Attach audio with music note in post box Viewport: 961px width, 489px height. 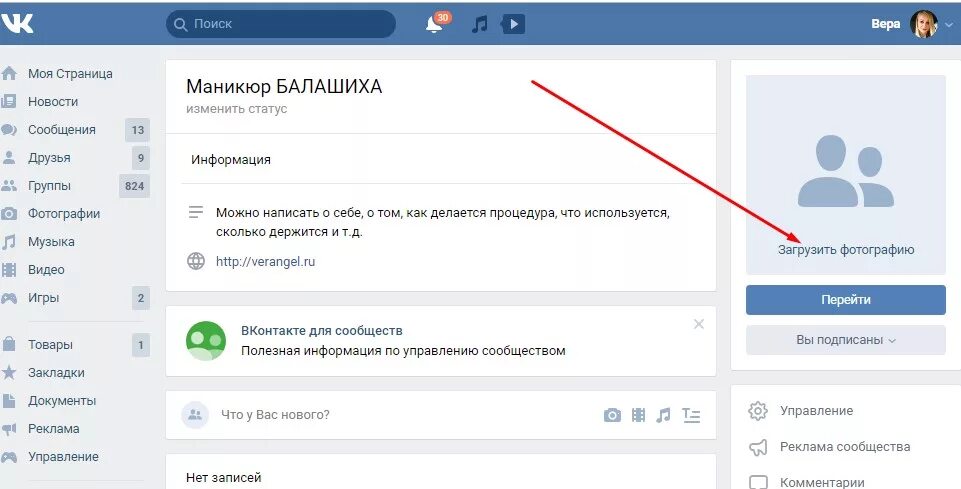click(x=663, y=415)
